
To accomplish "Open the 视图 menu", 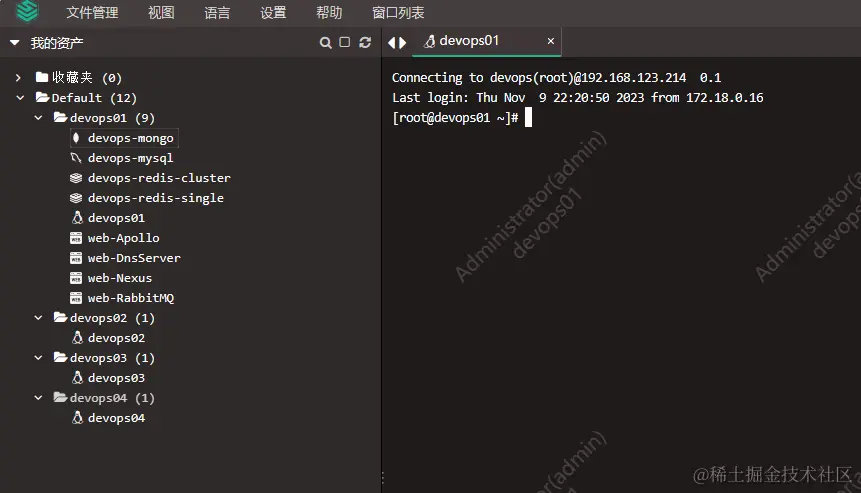I will 161,13.
